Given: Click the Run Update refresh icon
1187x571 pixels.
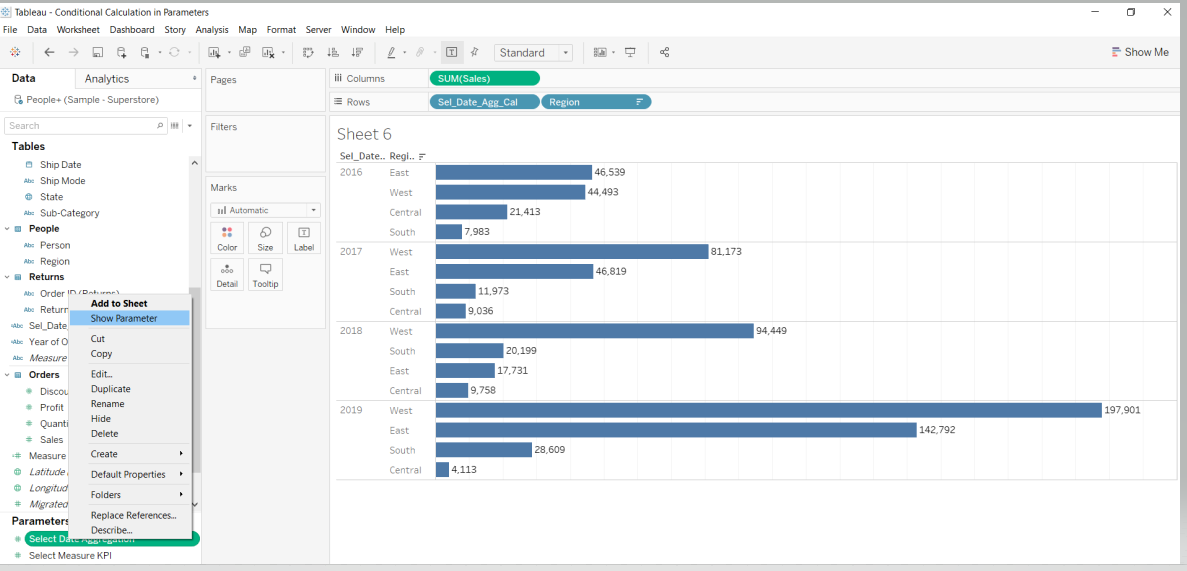Looking at the screenshot, I should tap(174, 52).
